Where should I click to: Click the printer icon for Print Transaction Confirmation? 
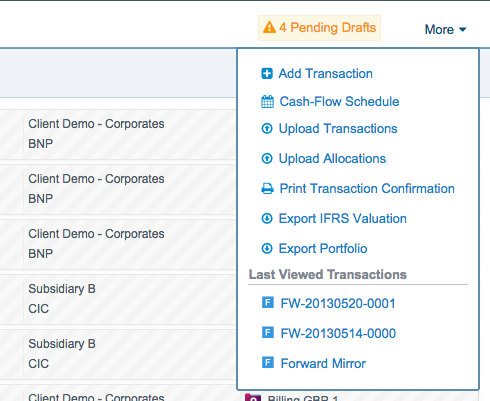267,189
